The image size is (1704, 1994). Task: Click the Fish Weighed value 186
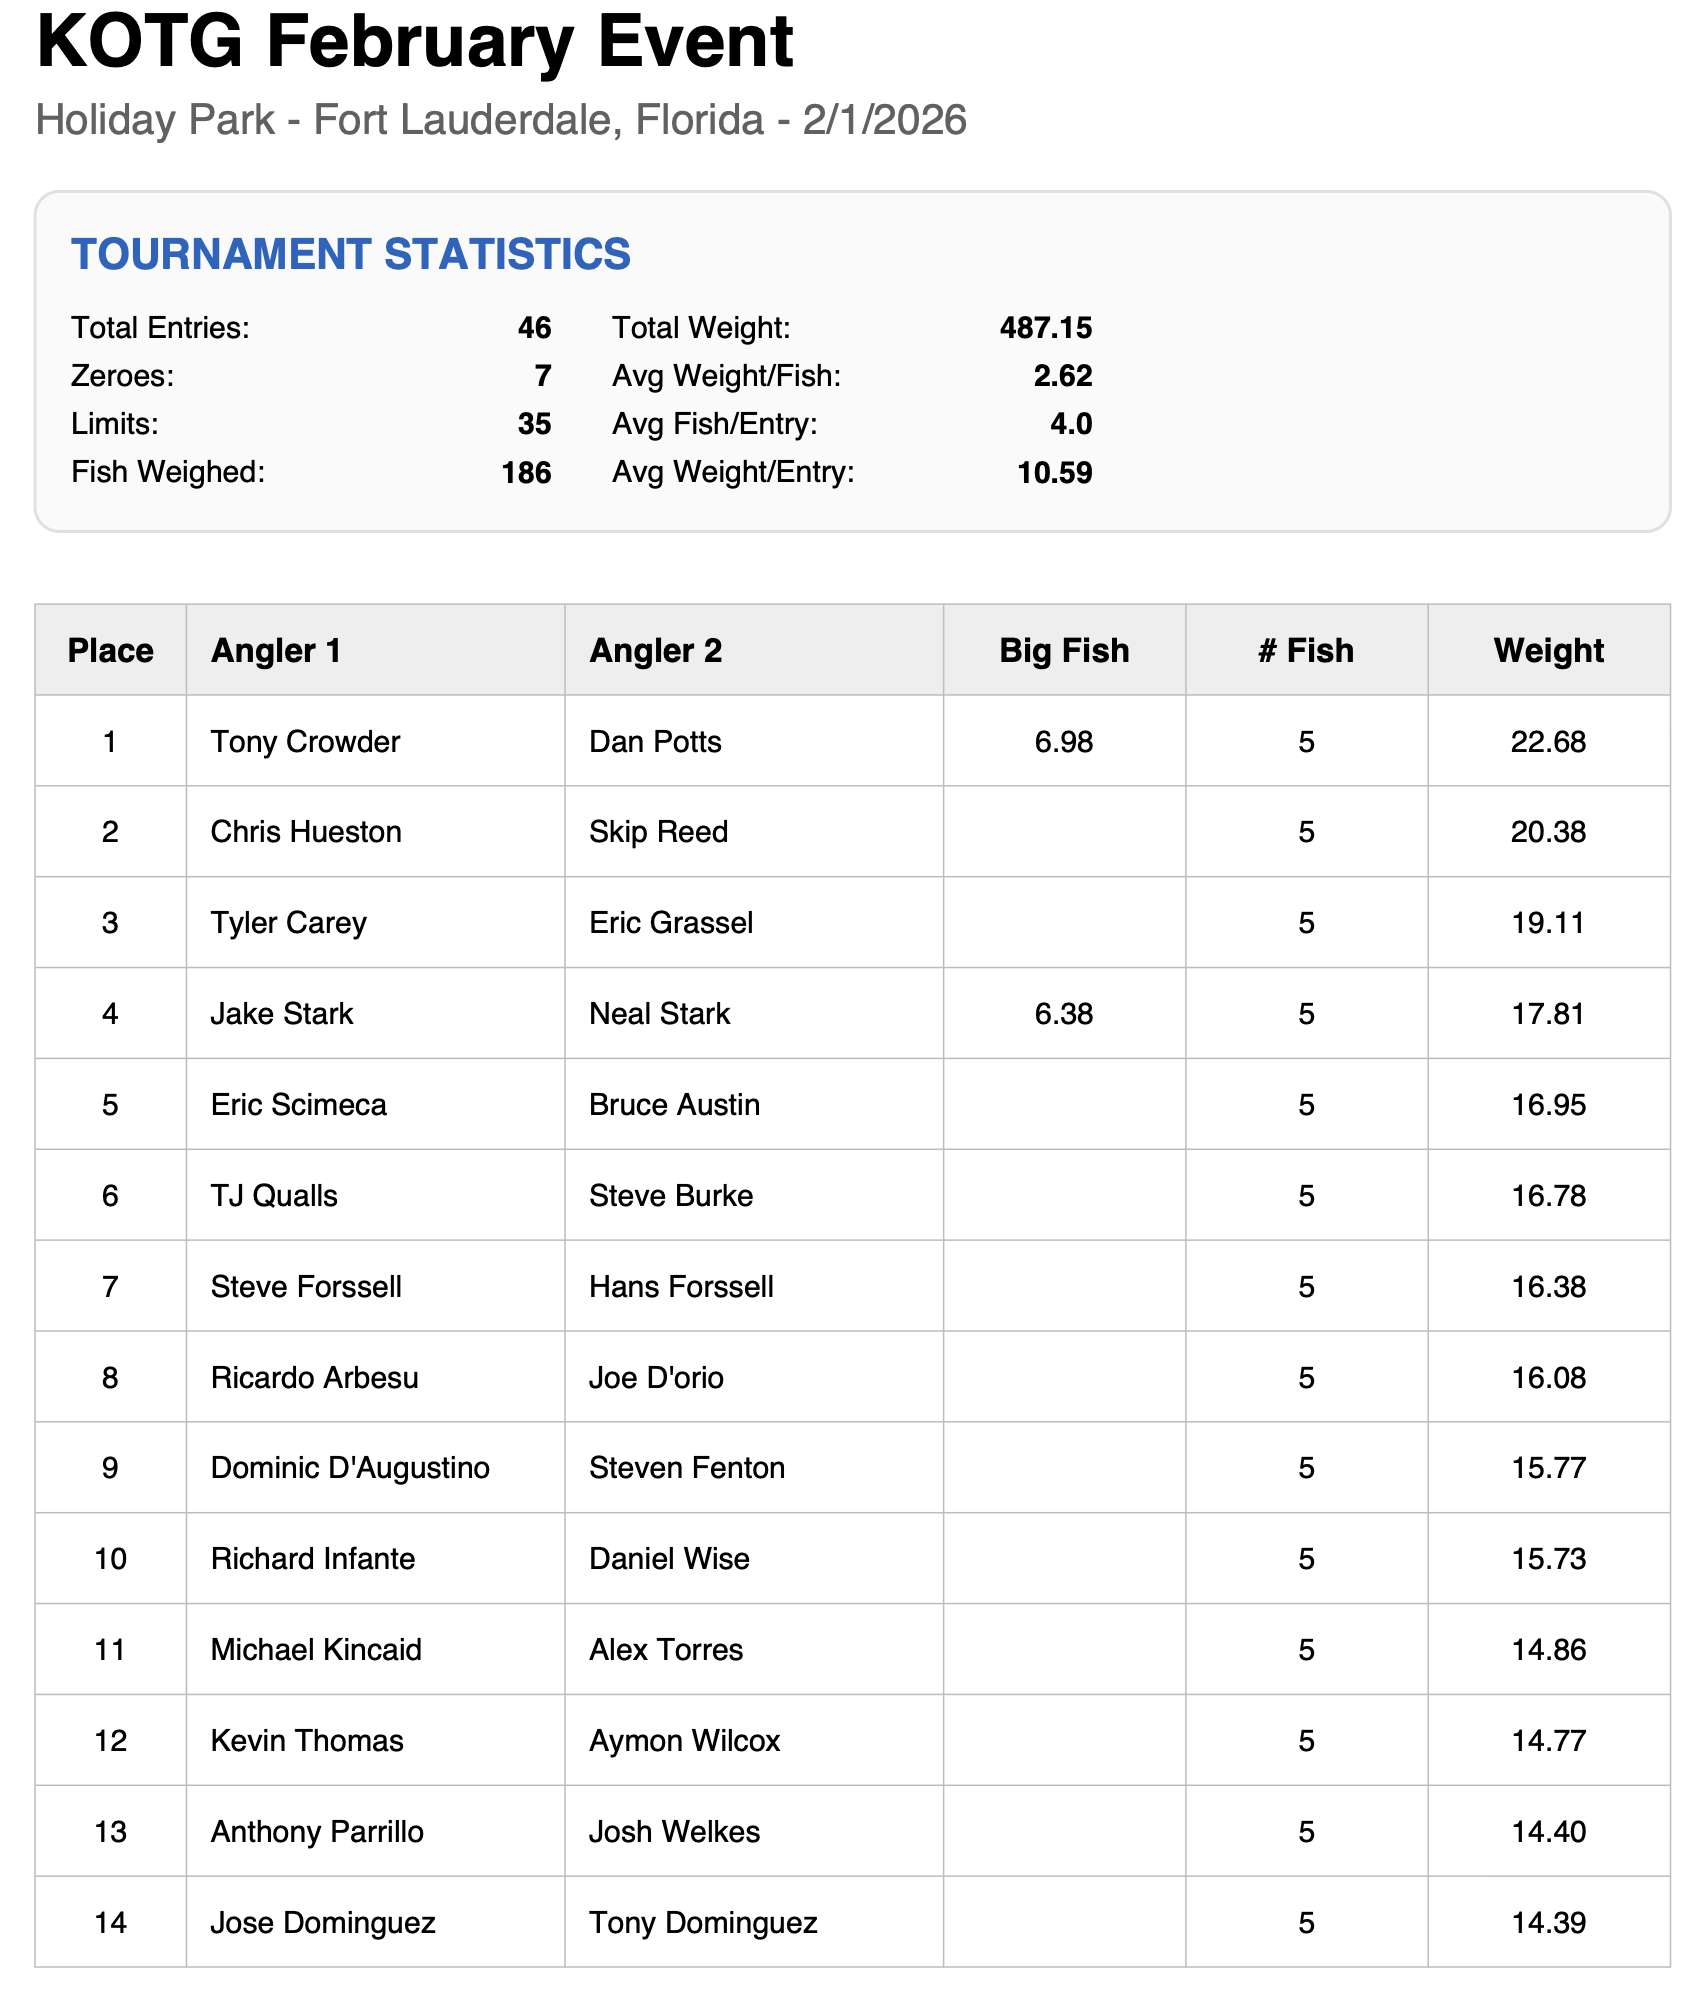(526, 472)
